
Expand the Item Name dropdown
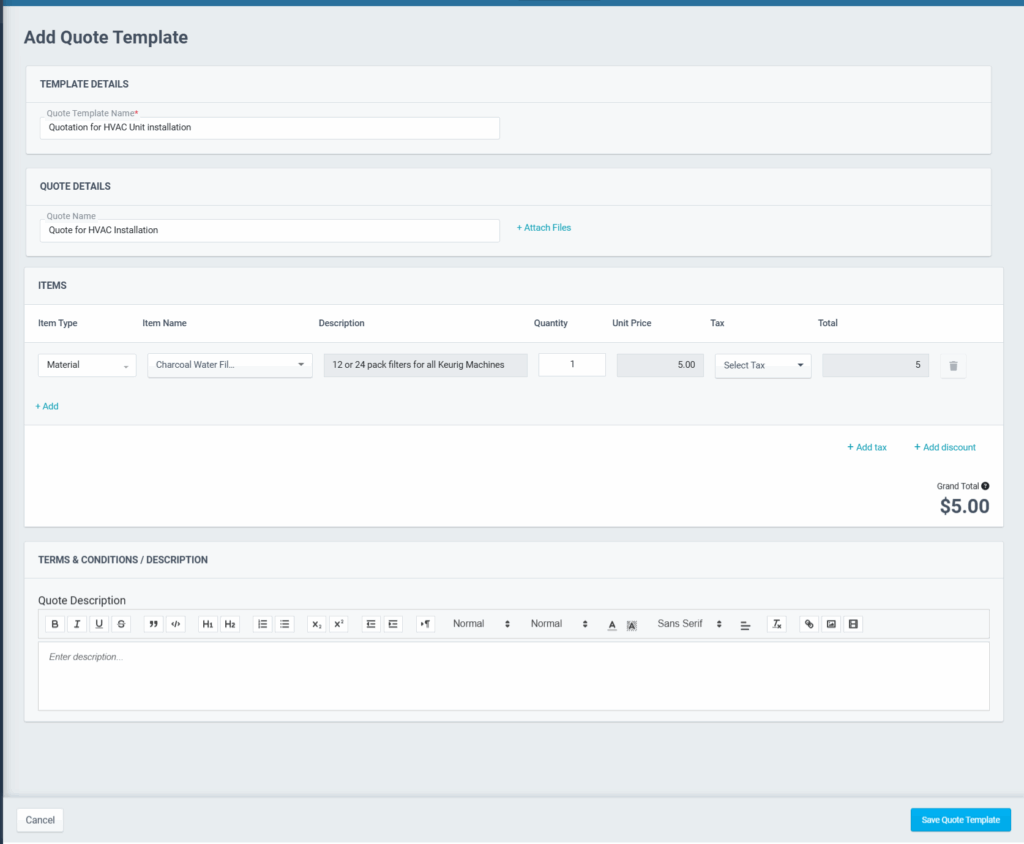tap(230, 365)
